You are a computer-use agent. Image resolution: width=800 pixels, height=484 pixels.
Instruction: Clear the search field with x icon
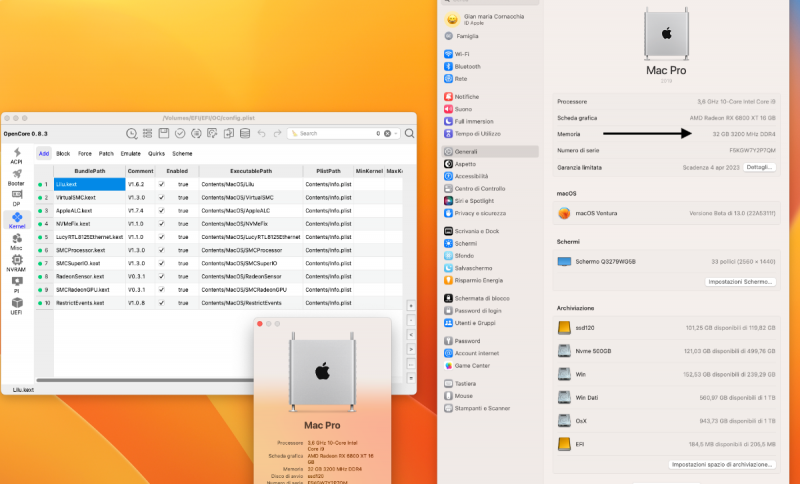pos(387,133)
